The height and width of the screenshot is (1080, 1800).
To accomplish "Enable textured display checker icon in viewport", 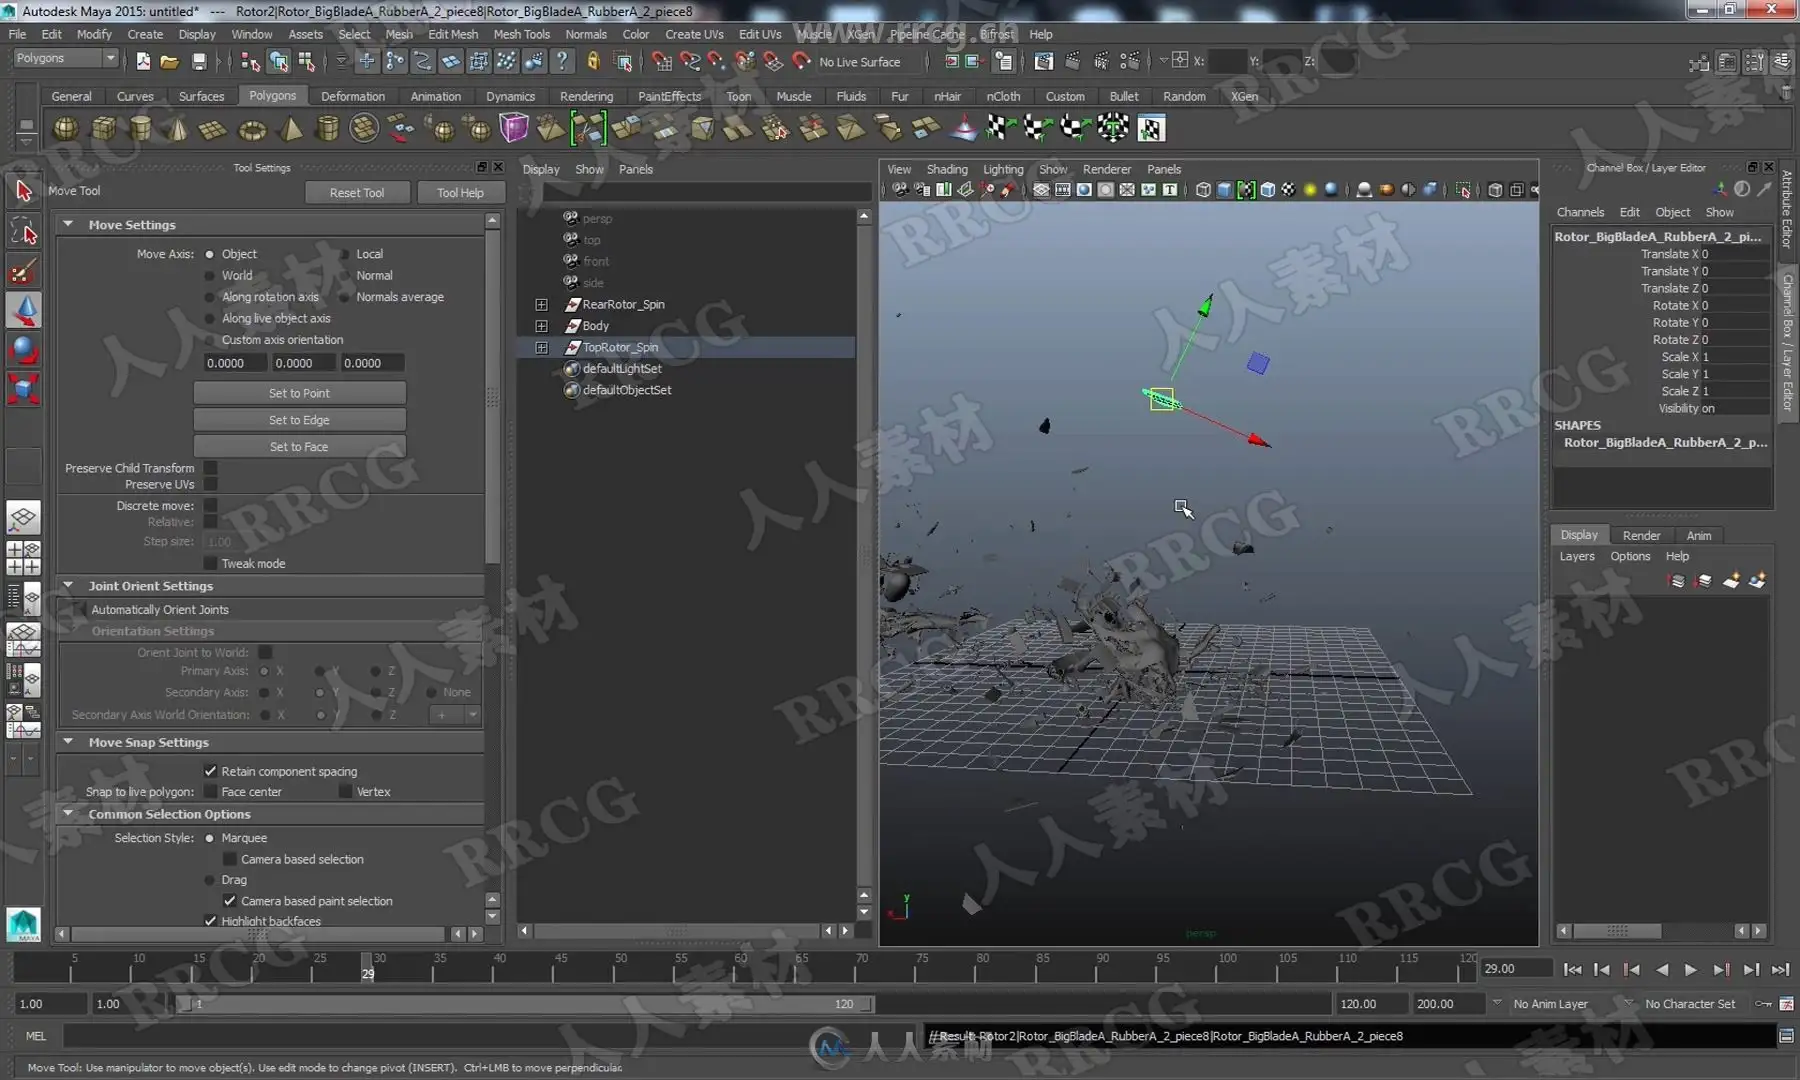I will click(x=1289, y=190).
